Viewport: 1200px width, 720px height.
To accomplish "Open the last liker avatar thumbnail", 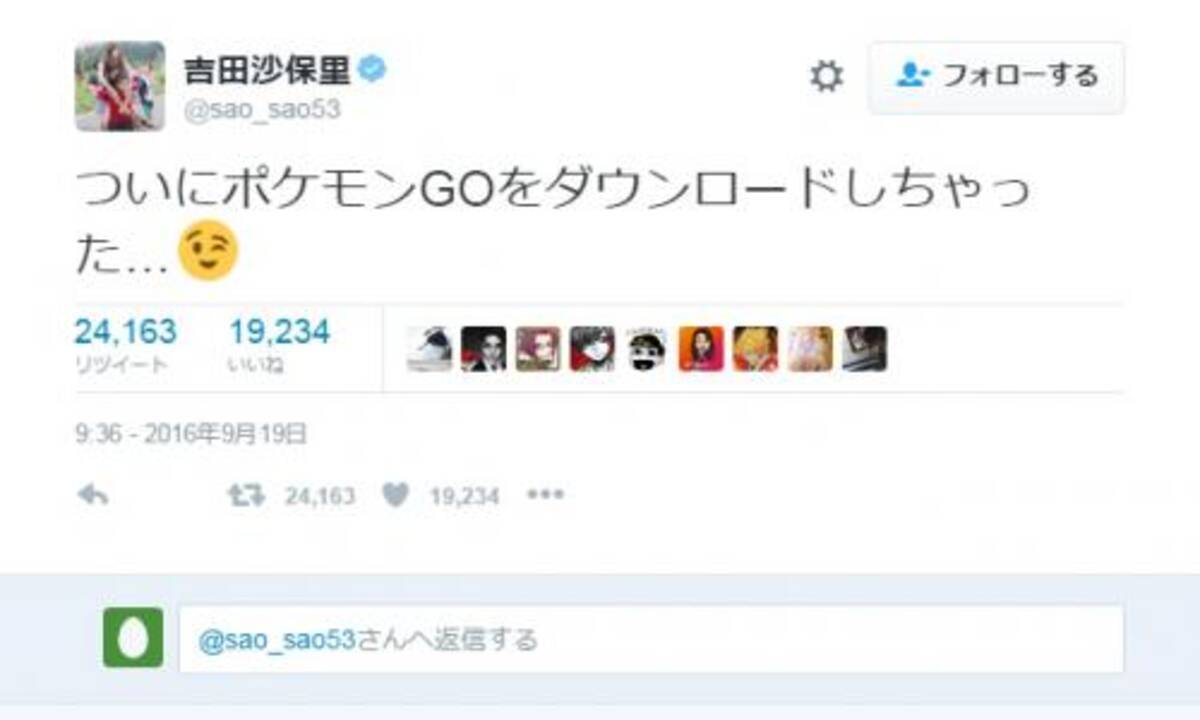I will [x=864, y=349].
